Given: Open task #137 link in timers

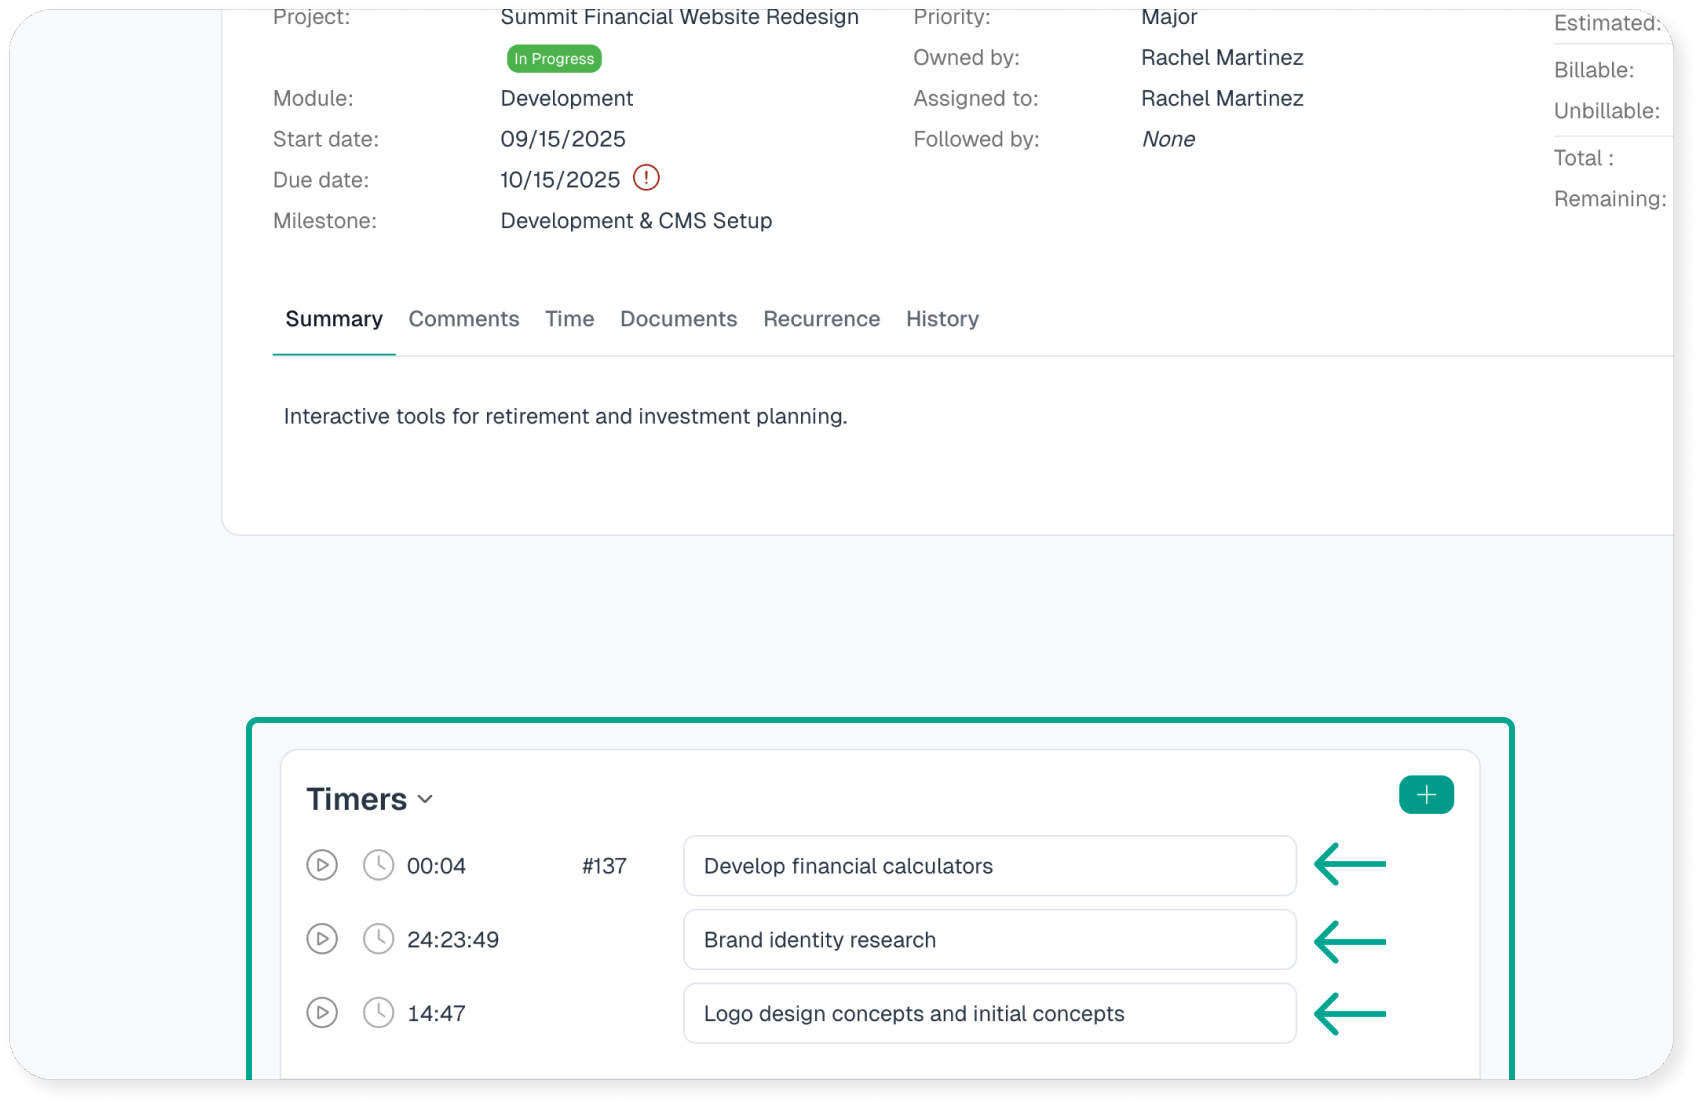Looking at the screenshot, I should pos(604,866).
